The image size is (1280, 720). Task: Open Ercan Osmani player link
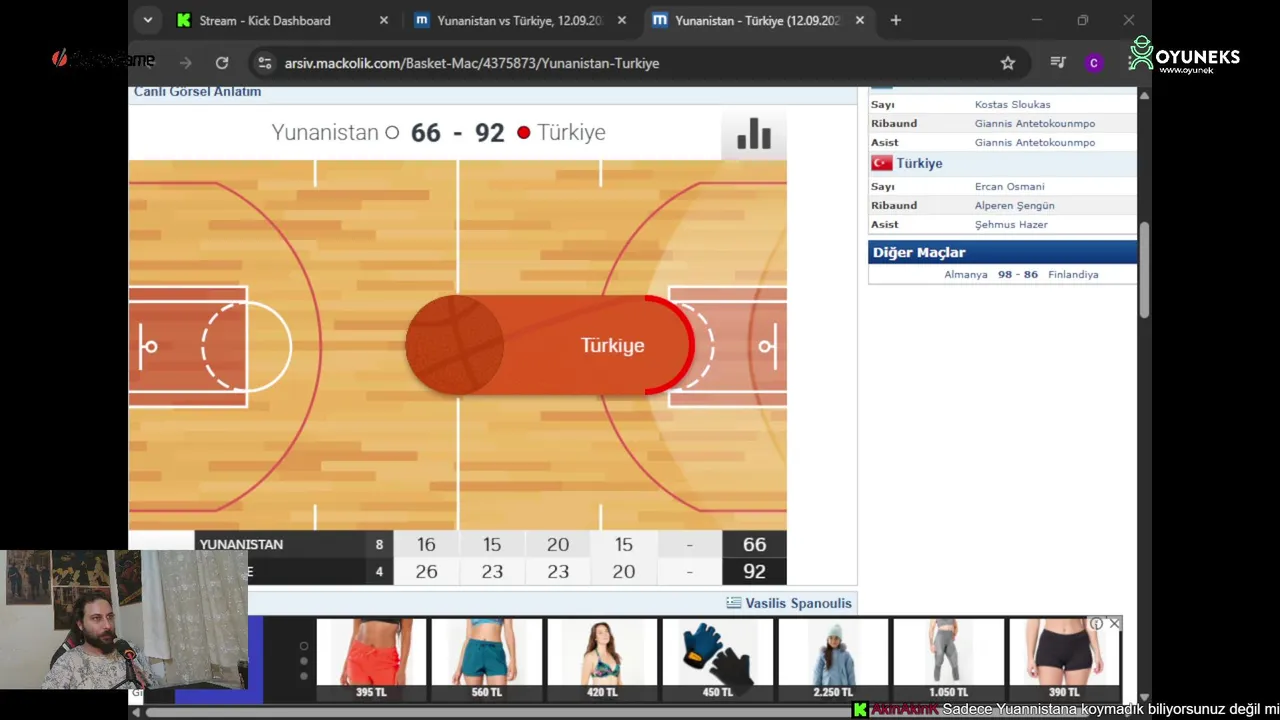coord(1009,186)
